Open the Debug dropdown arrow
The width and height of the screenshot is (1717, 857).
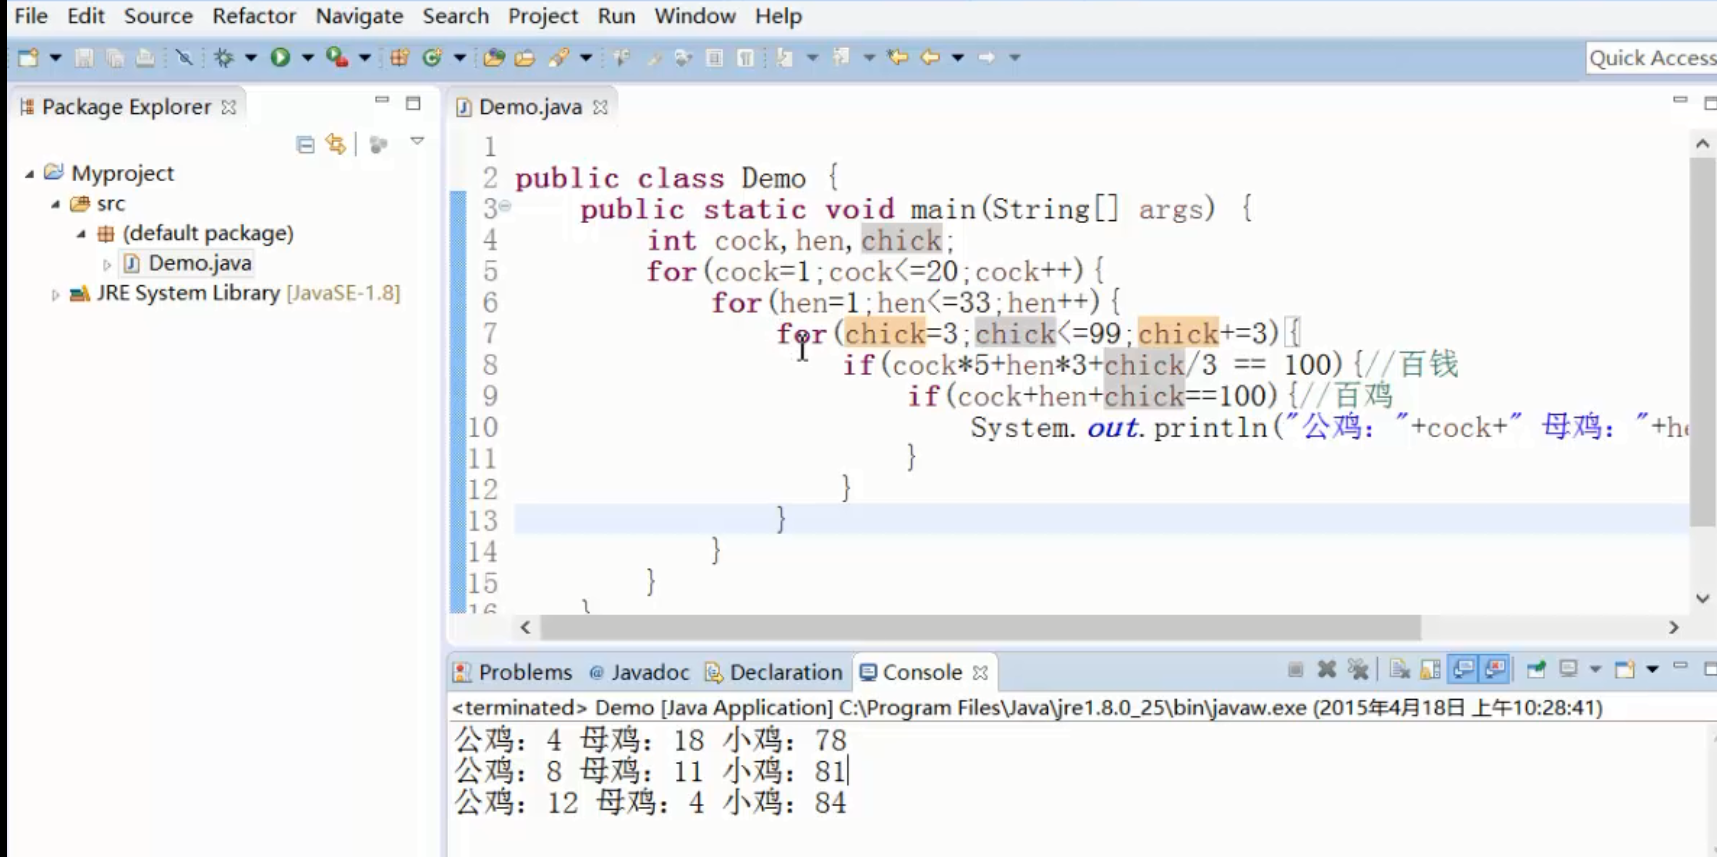pyautogui.click(x=250, y=58)
